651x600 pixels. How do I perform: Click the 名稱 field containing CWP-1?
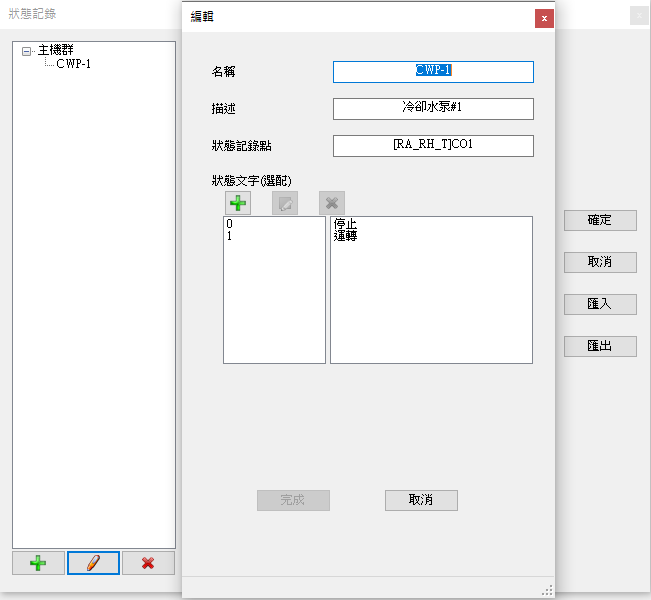tap(433, 72)
